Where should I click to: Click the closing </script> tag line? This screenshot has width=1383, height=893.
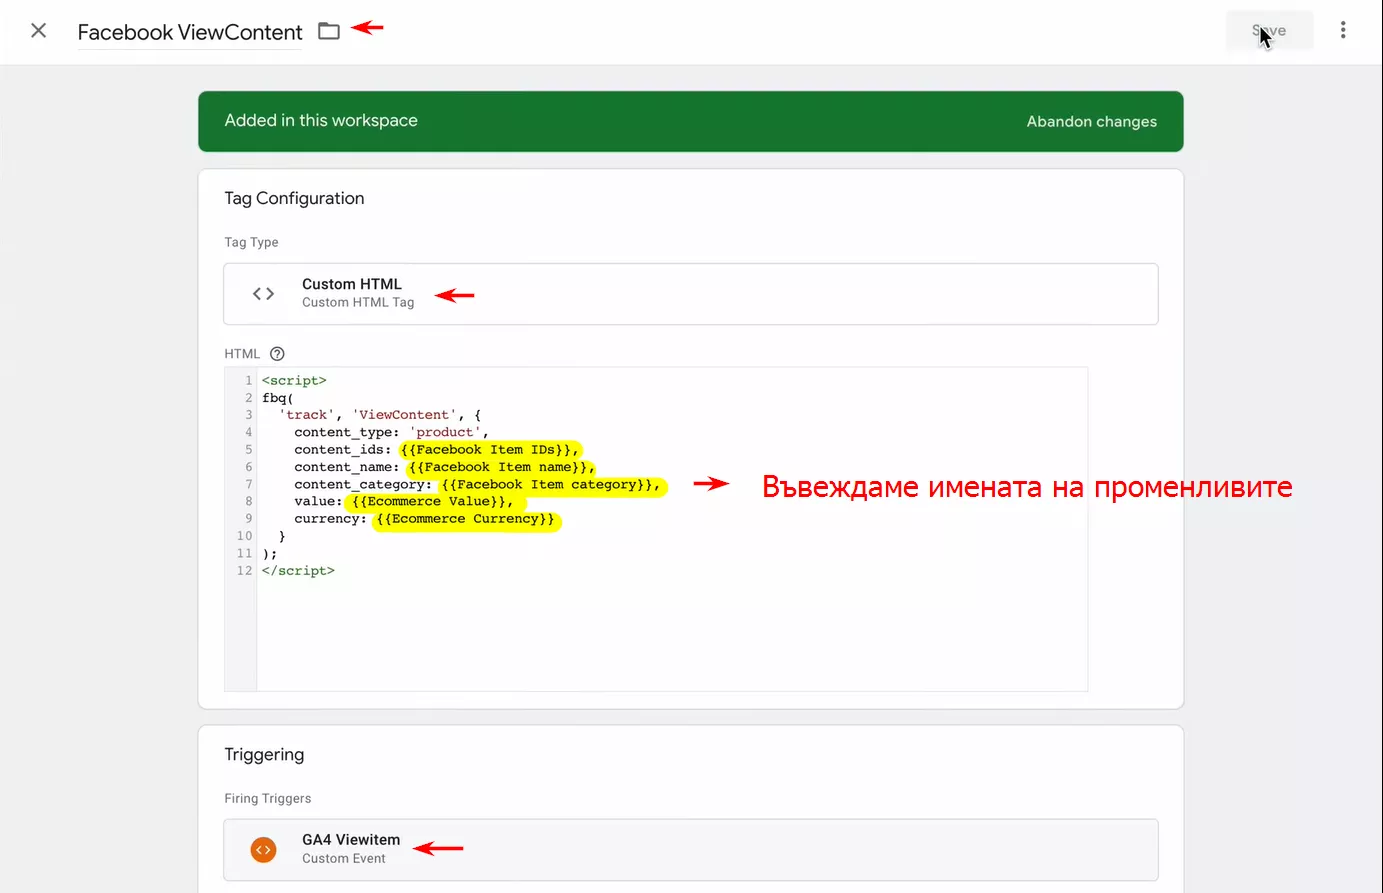tap(298, 571)
